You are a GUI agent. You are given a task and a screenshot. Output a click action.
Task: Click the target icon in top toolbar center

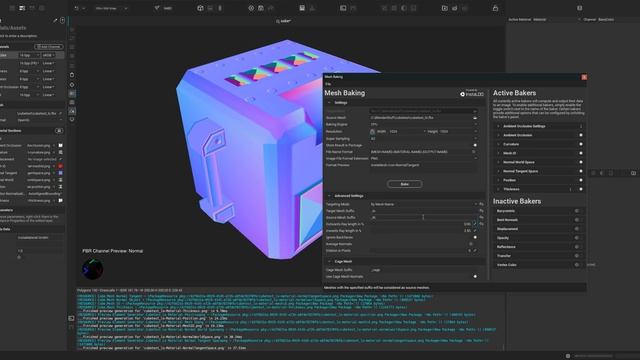point(251,8)
